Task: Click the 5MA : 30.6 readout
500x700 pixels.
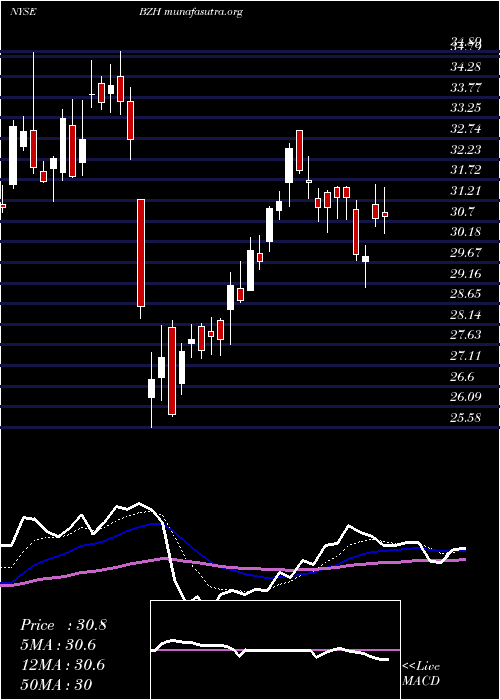Action: coord(58,645)
